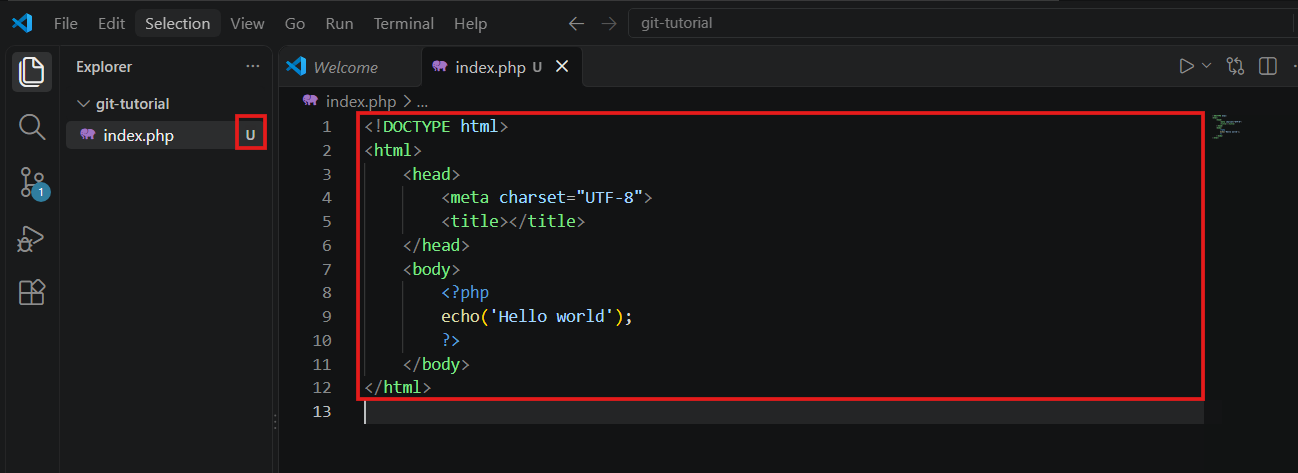Open the Edit menu
This screenshot has width=1298, height=473.
point(112,23)
